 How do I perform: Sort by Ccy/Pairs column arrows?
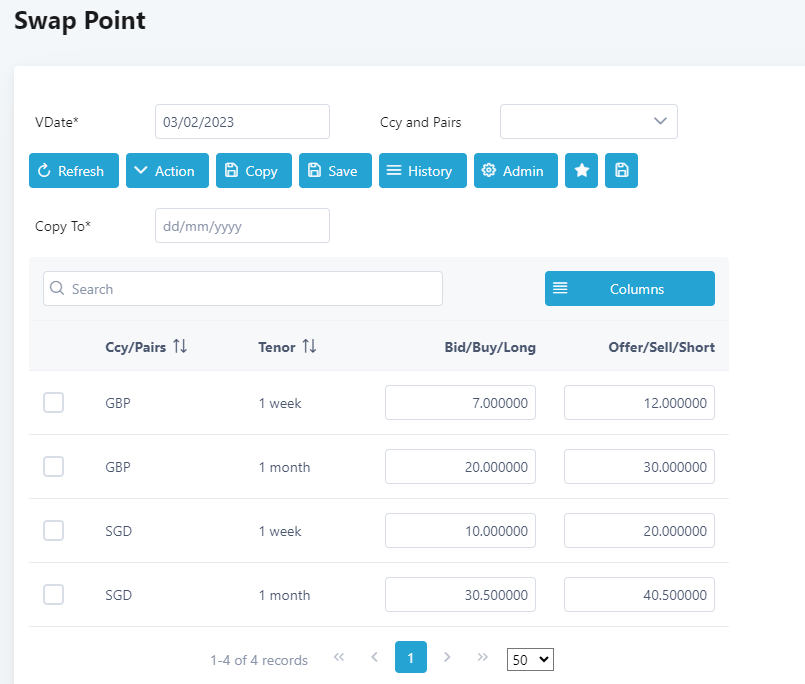point(180,346)
